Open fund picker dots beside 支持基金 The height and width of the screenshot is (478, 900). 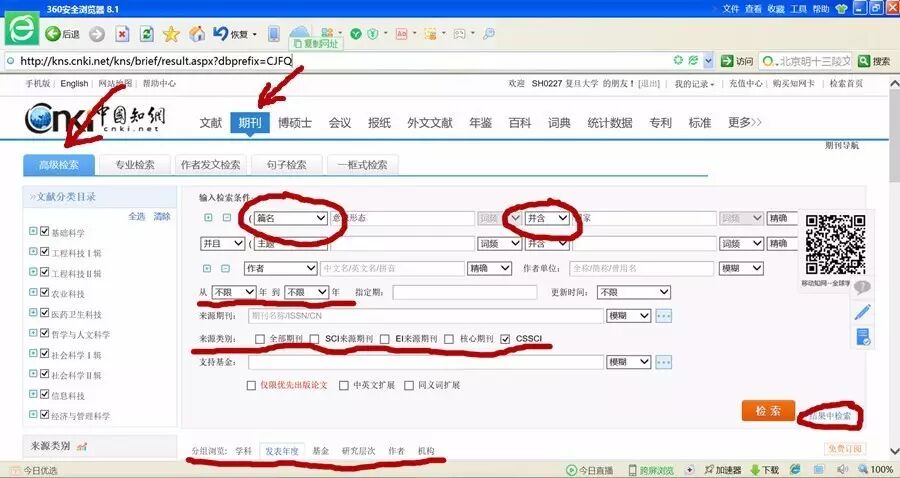coord(664,362)
